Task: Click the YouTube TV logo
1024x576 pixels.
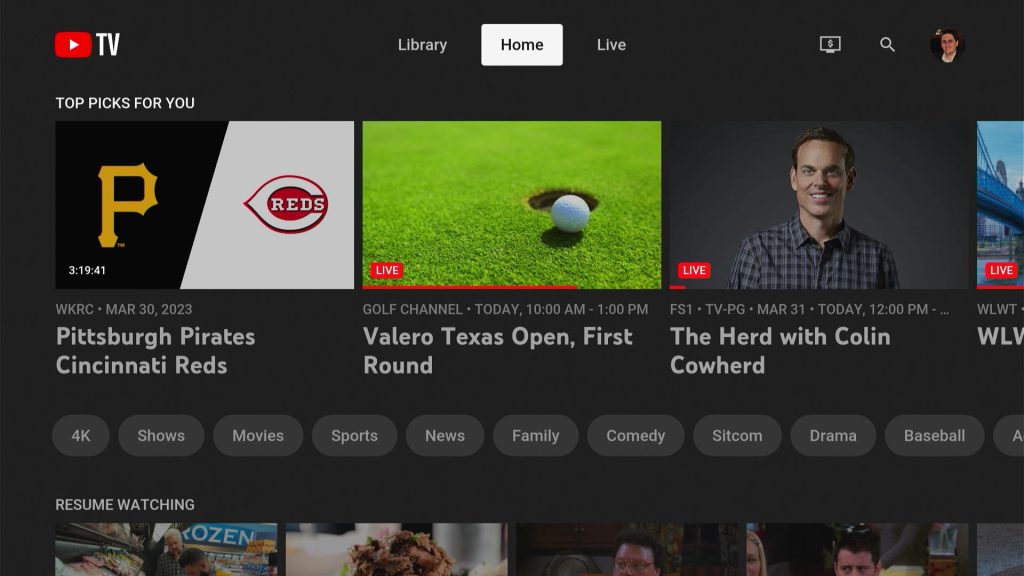Action: click(x=87, y=45)
